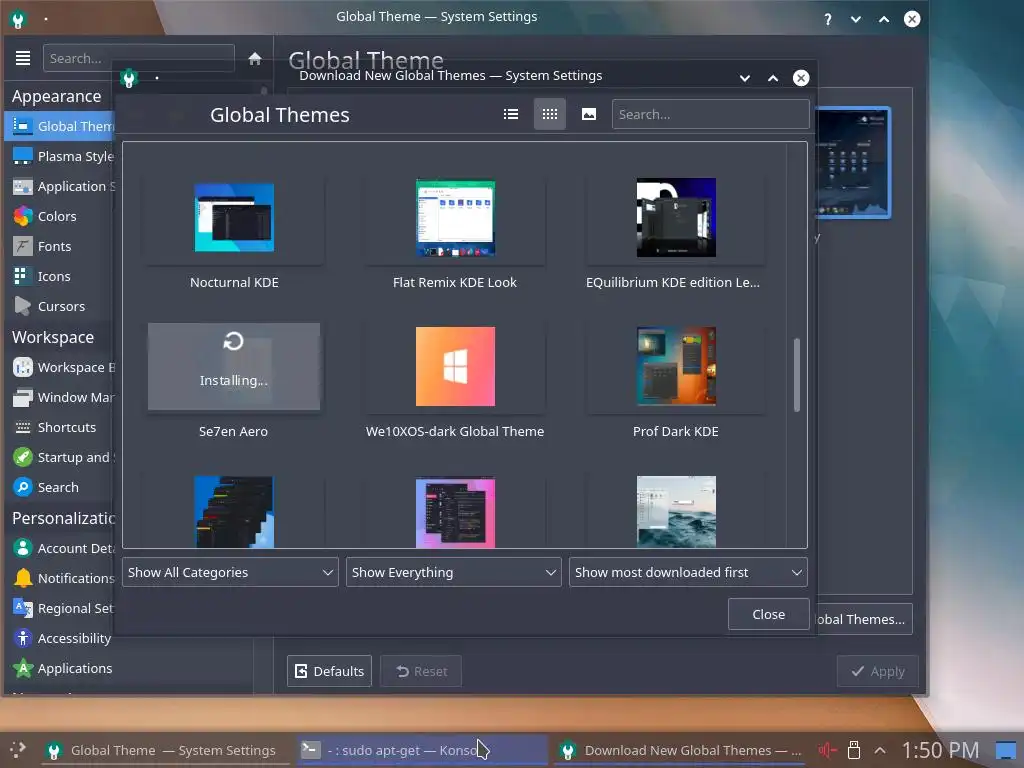Select Startup and Shutdown in the sidebar

(60, 457)
